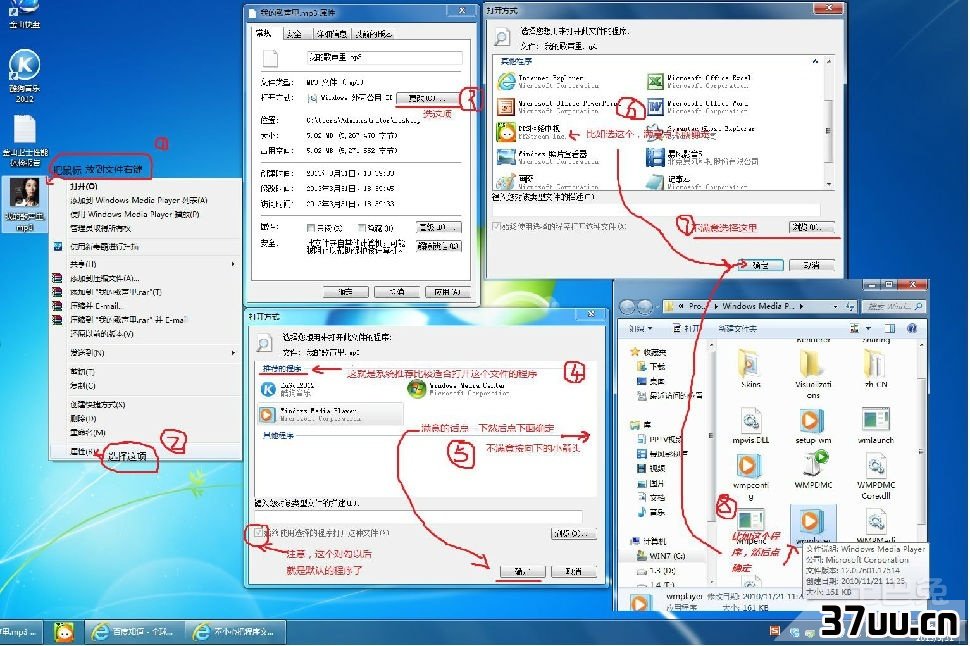Collapse the other programs group in upper-right dialog
The width and height of the screenshot is (970, 646).
(815, 61)
